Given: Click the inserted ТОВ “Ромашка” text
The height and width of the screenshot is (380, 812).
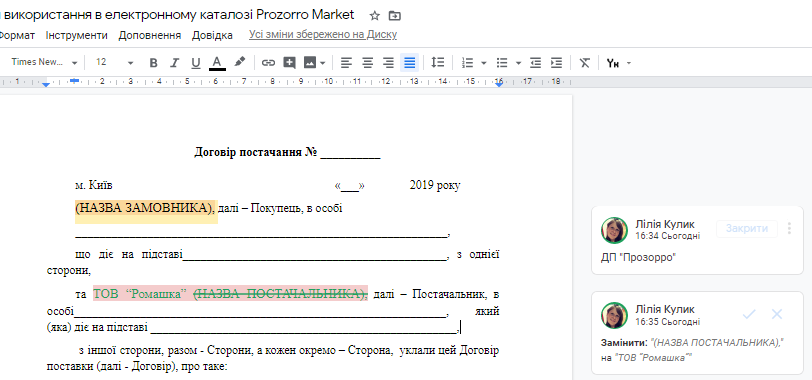Looking at the screenshot, I should [140, 294].
